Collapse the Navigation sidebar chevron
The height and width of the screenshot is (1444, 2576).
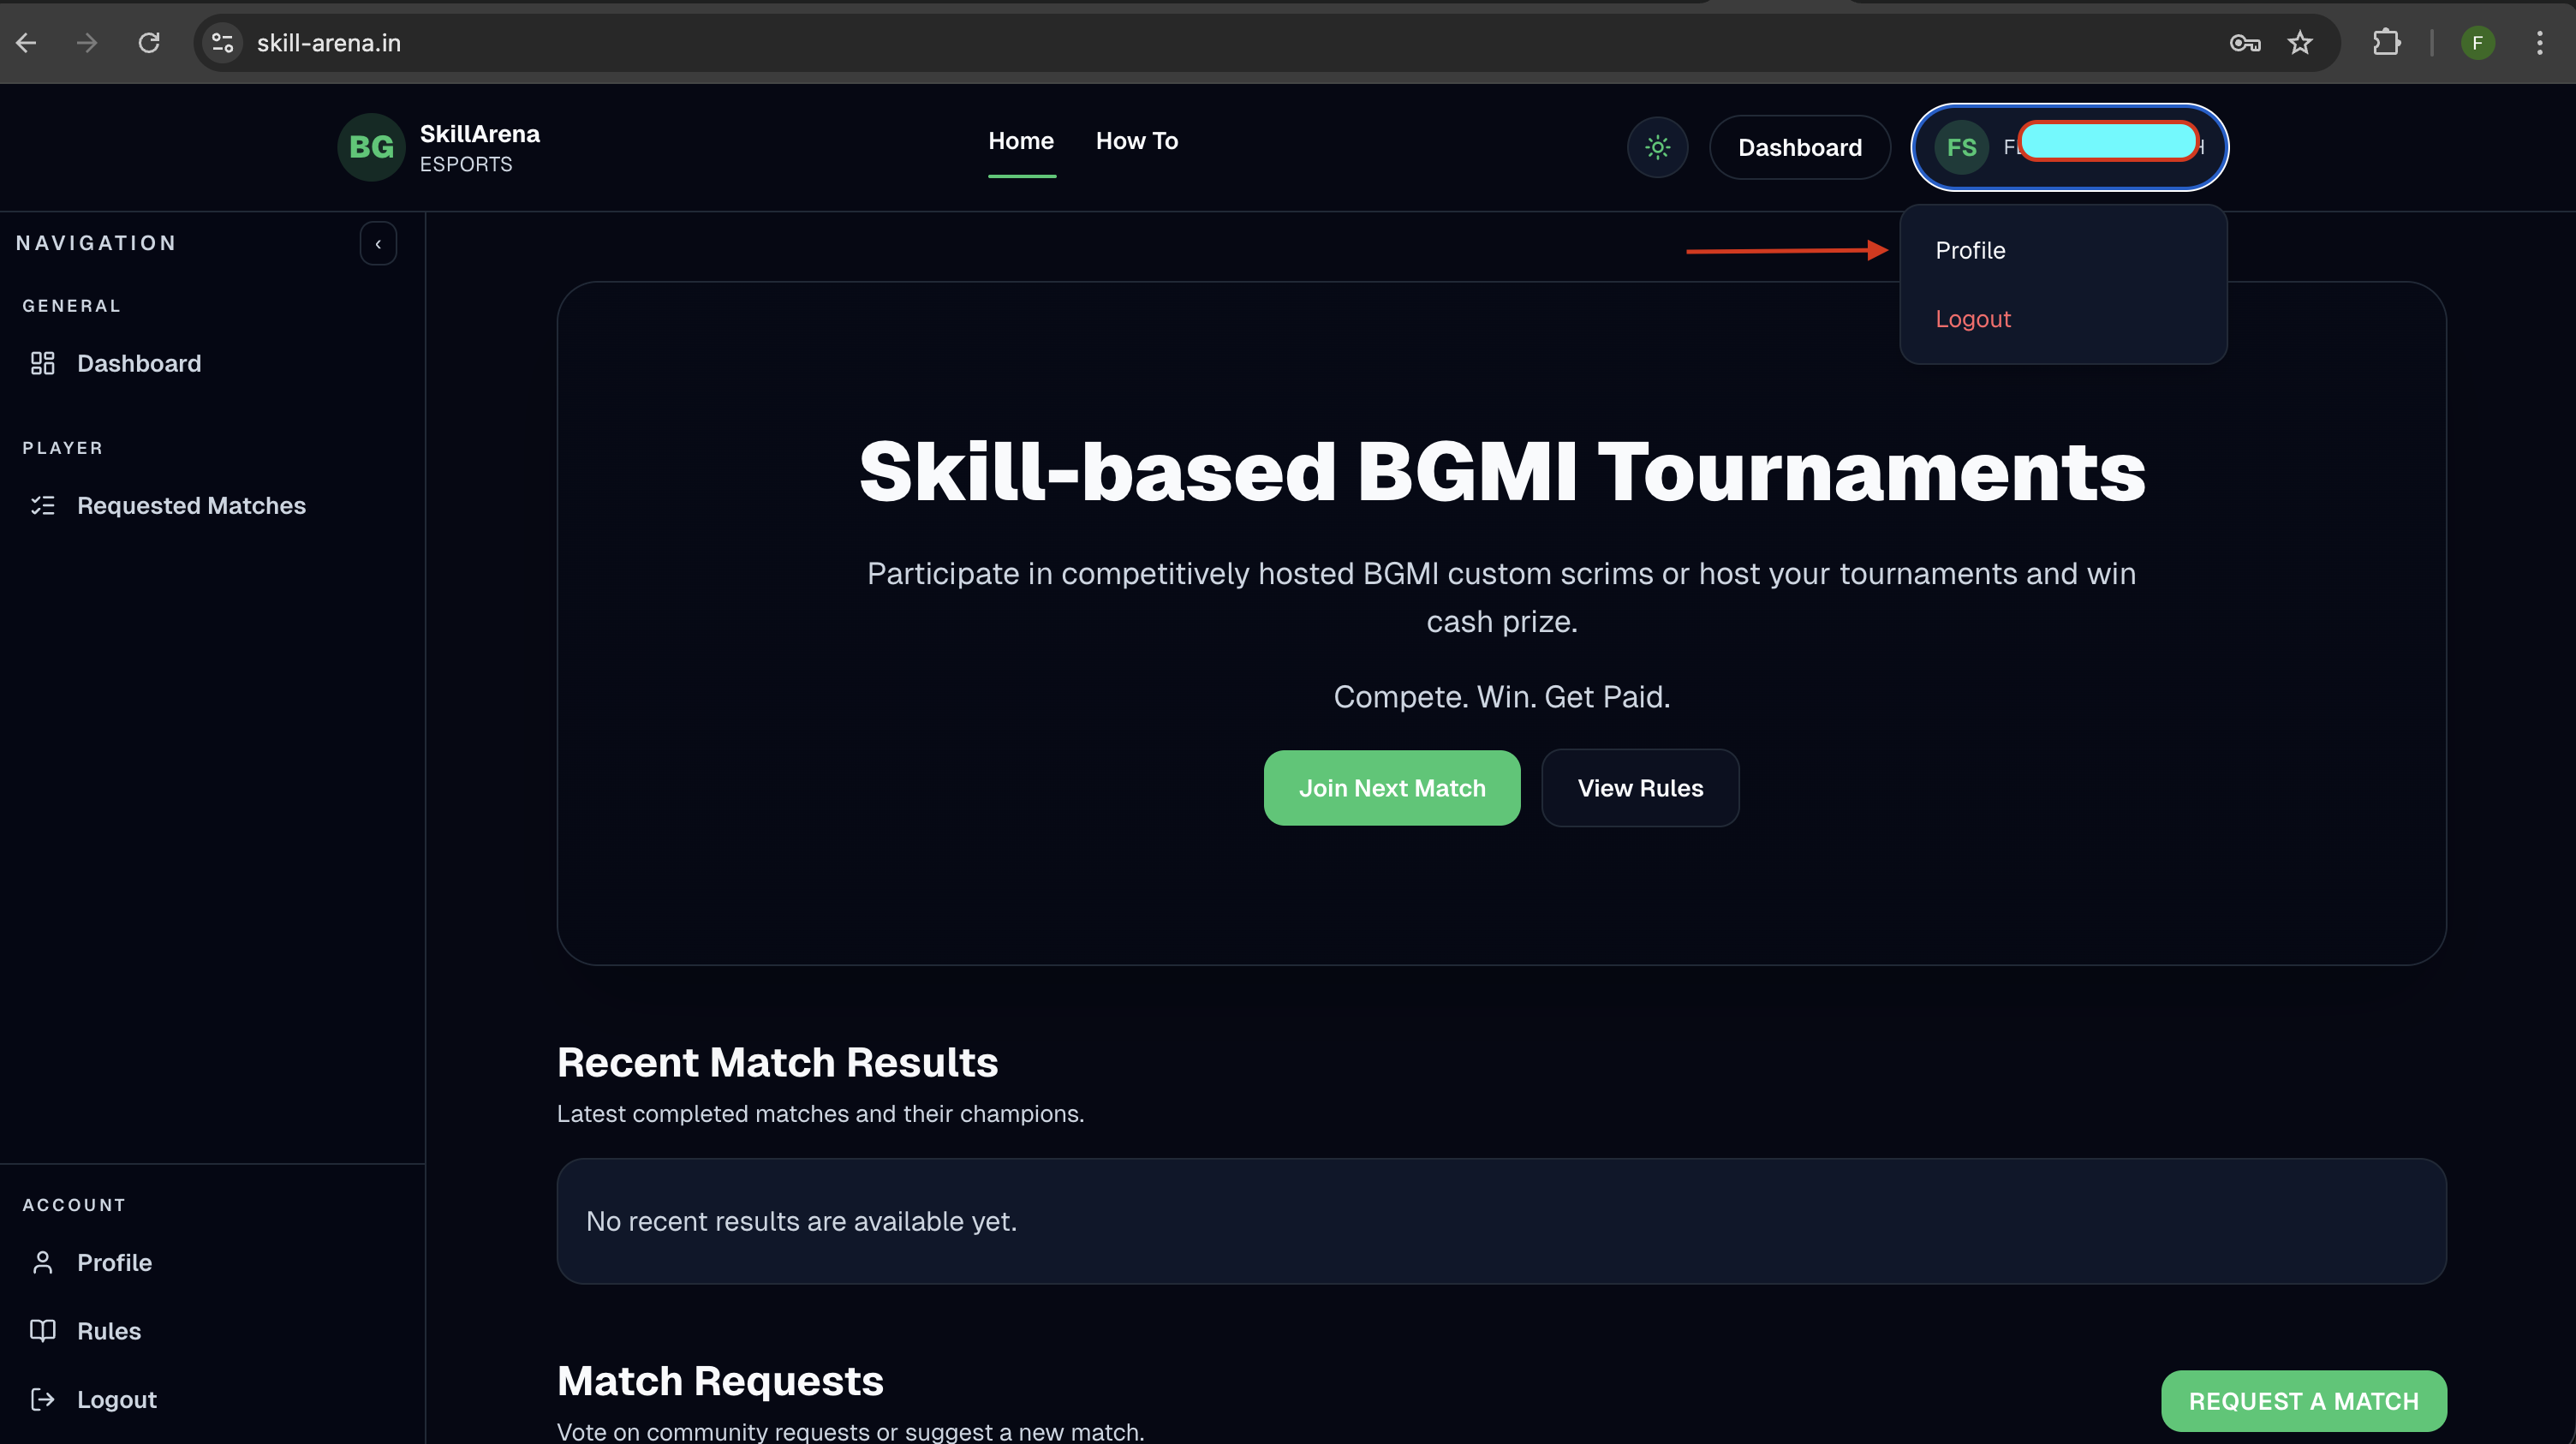point(378,244)
